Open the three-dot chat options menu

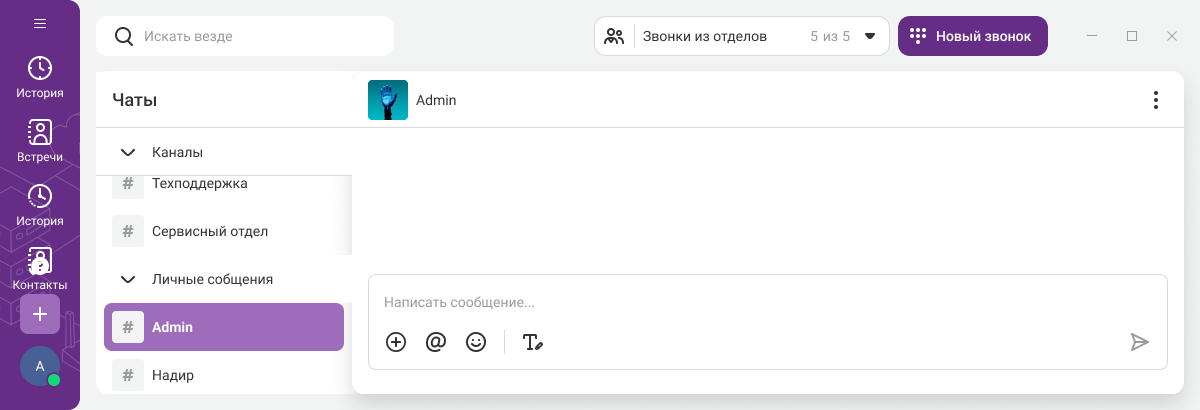click(x=1156, y=100)
